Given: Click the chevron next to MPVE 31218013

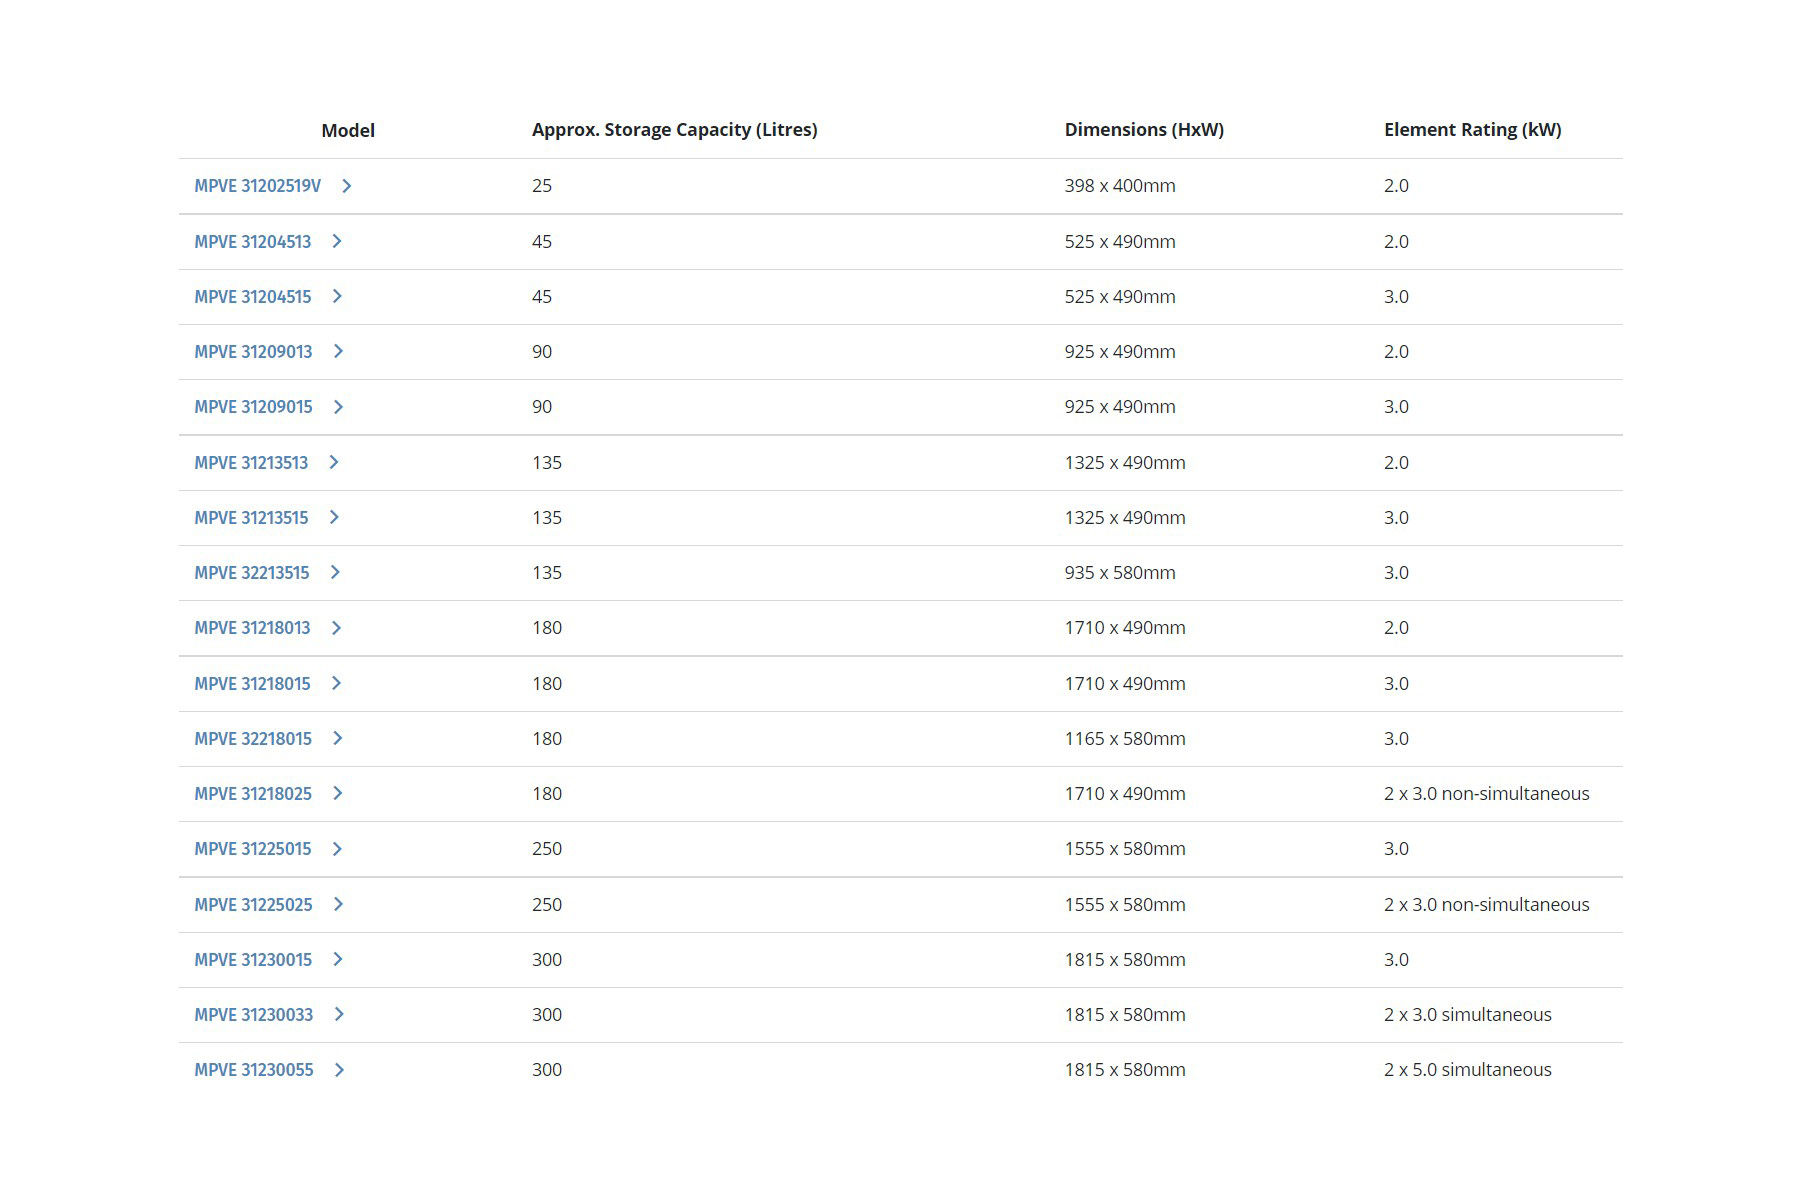Looking at the screenshot, I should click(336, 628).
